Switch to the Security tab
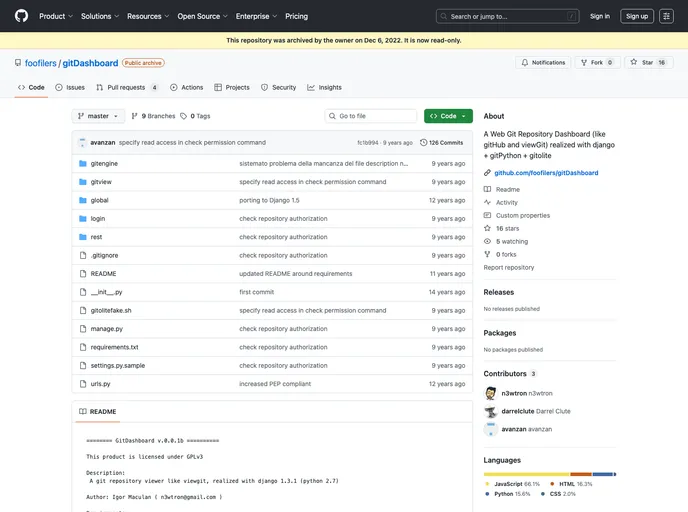The width and height of the screenshot is (688, 512). point(279,88)
